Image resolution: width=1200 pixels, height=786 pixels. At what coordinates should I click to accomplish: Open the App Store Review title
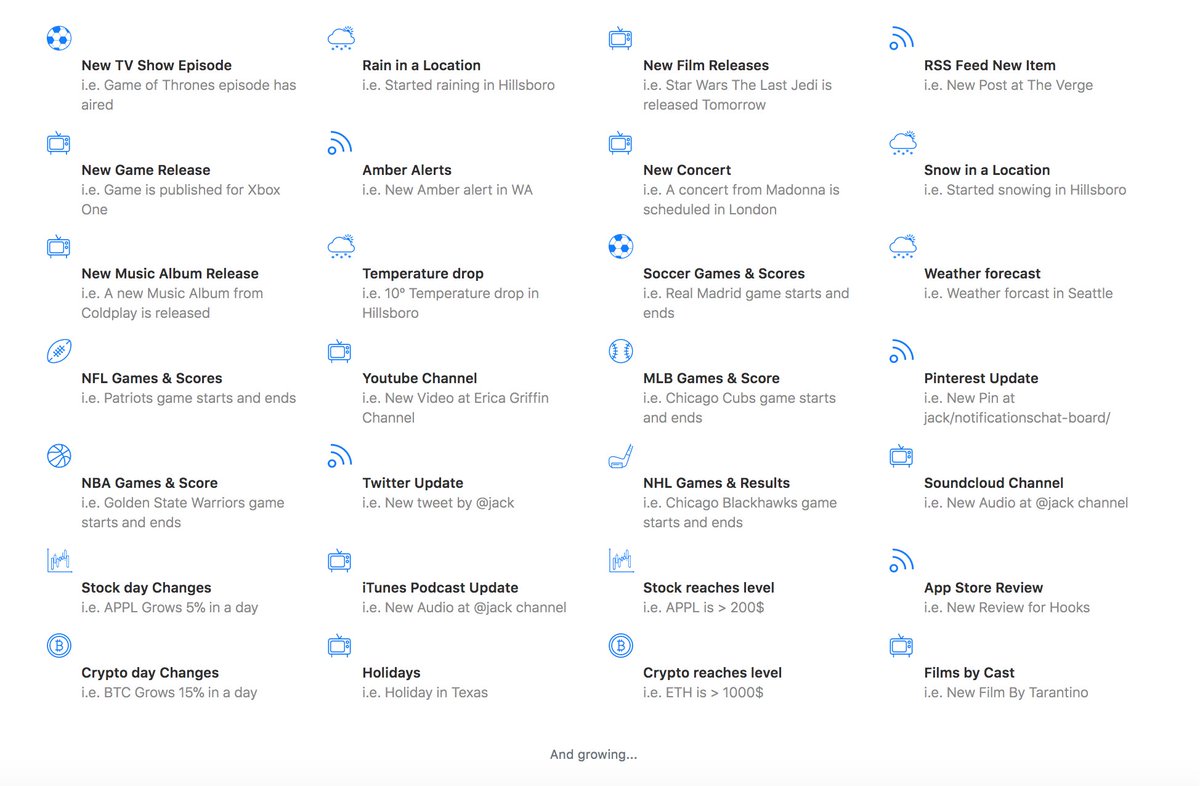coord(983,588)
